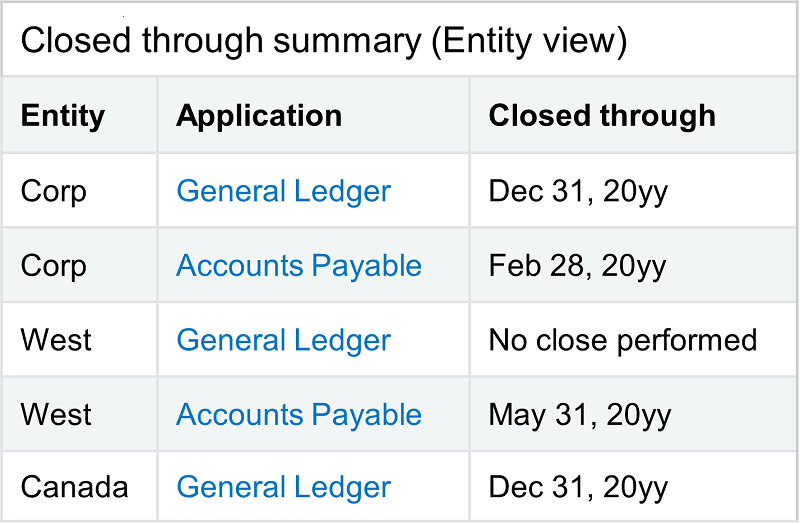The image size is (800, 524).
Task: Select West cell in Accounts Payable row
Action: click(x=56, y=415)
